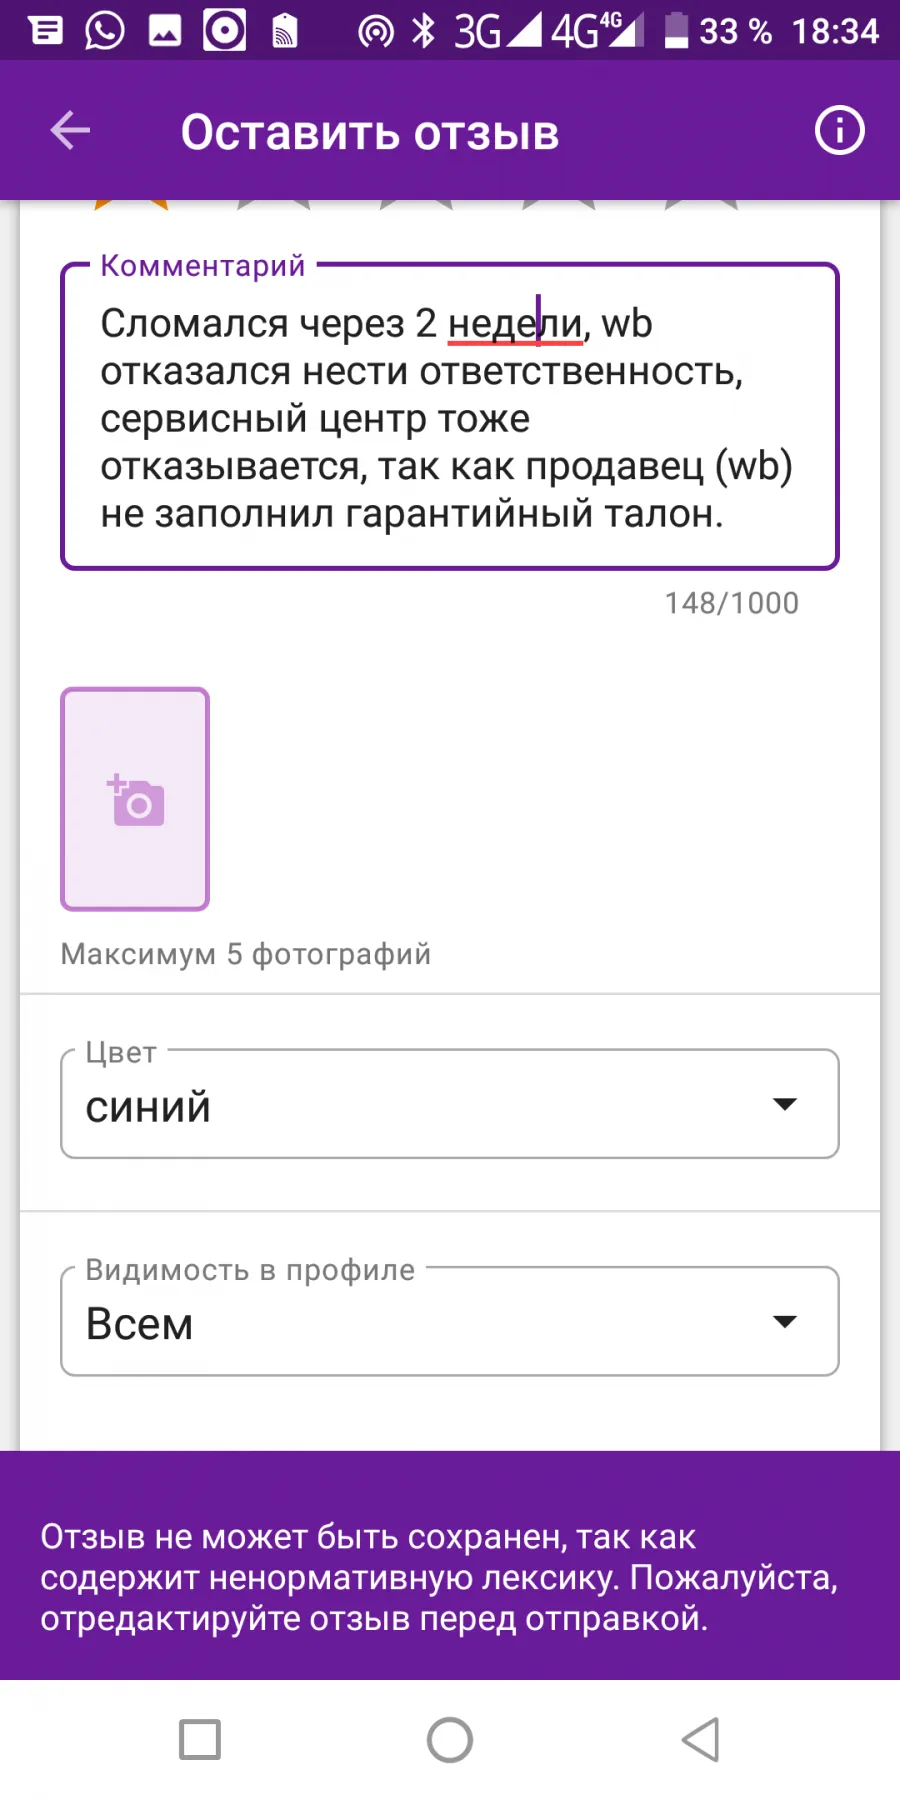Tap the Оставить отзыв title
Screen dimensions: 900x1800
click(370, 133)
